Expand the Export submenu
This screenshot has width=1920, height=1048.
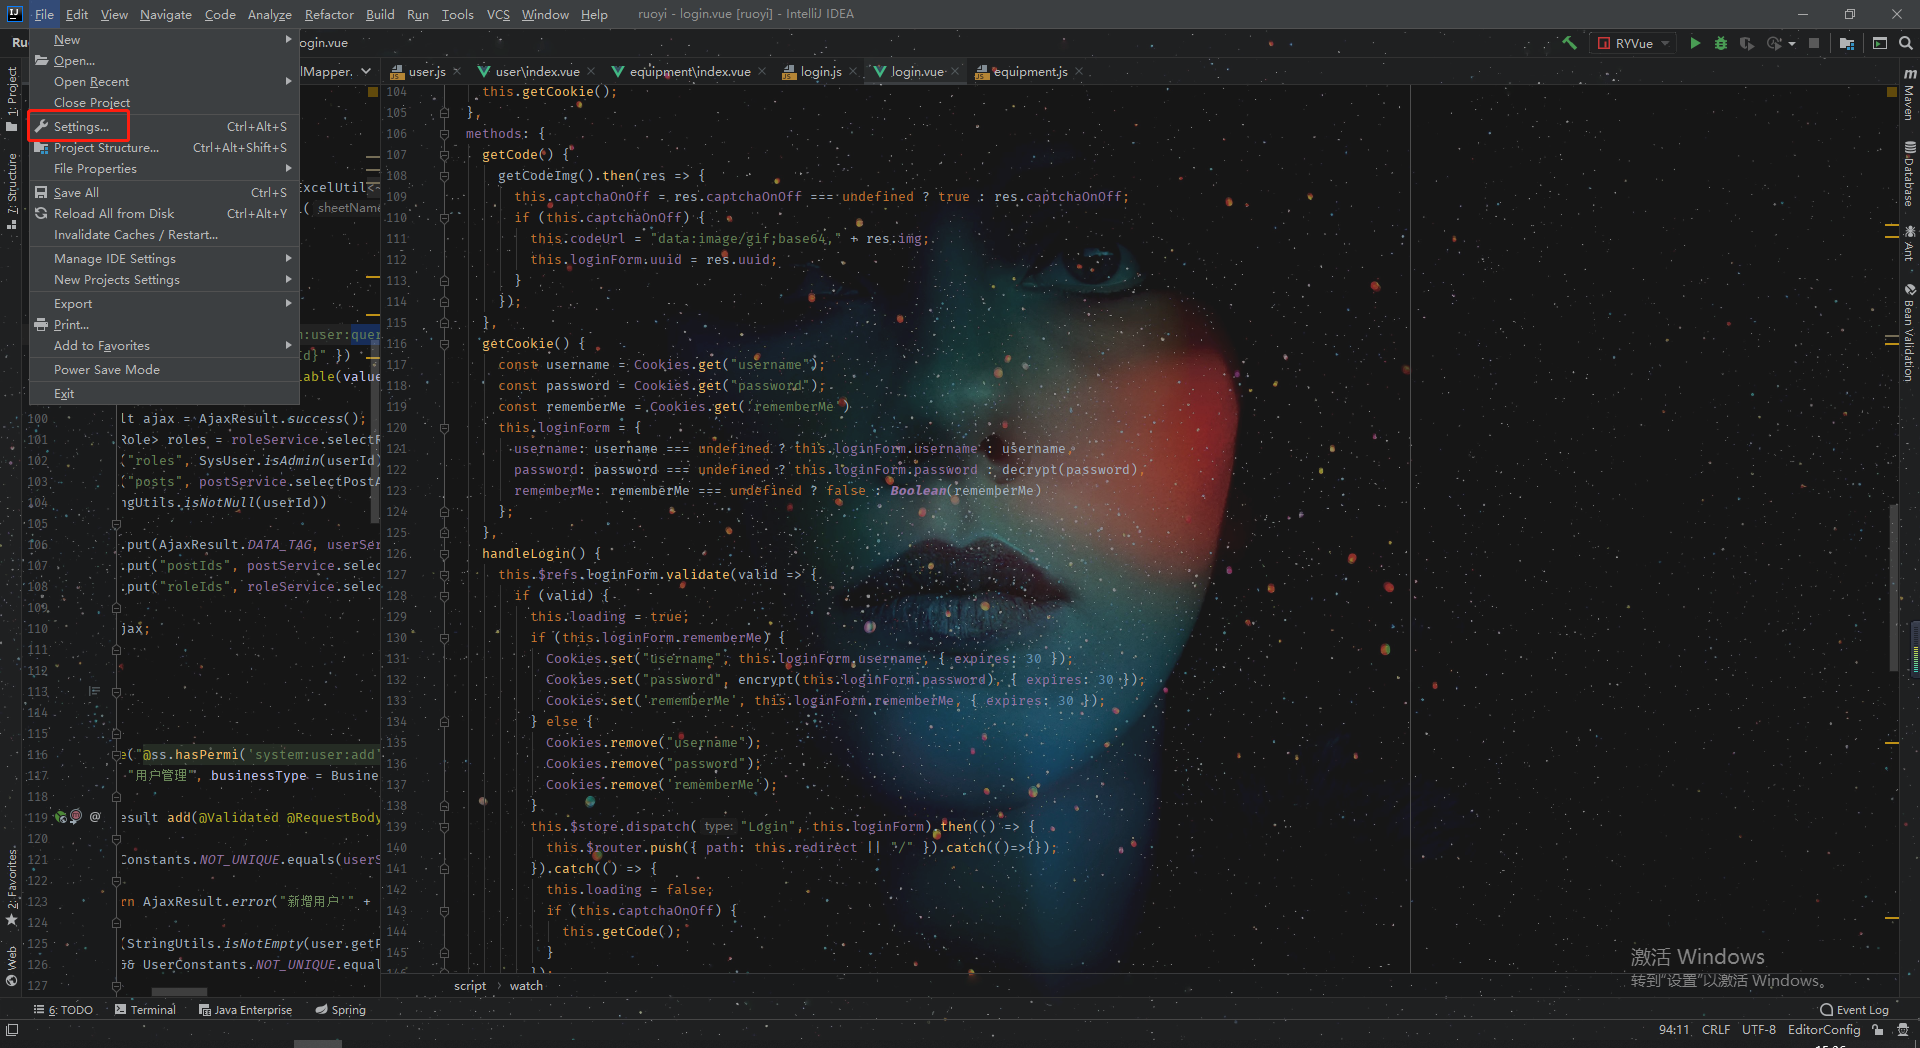pos(164,304)
